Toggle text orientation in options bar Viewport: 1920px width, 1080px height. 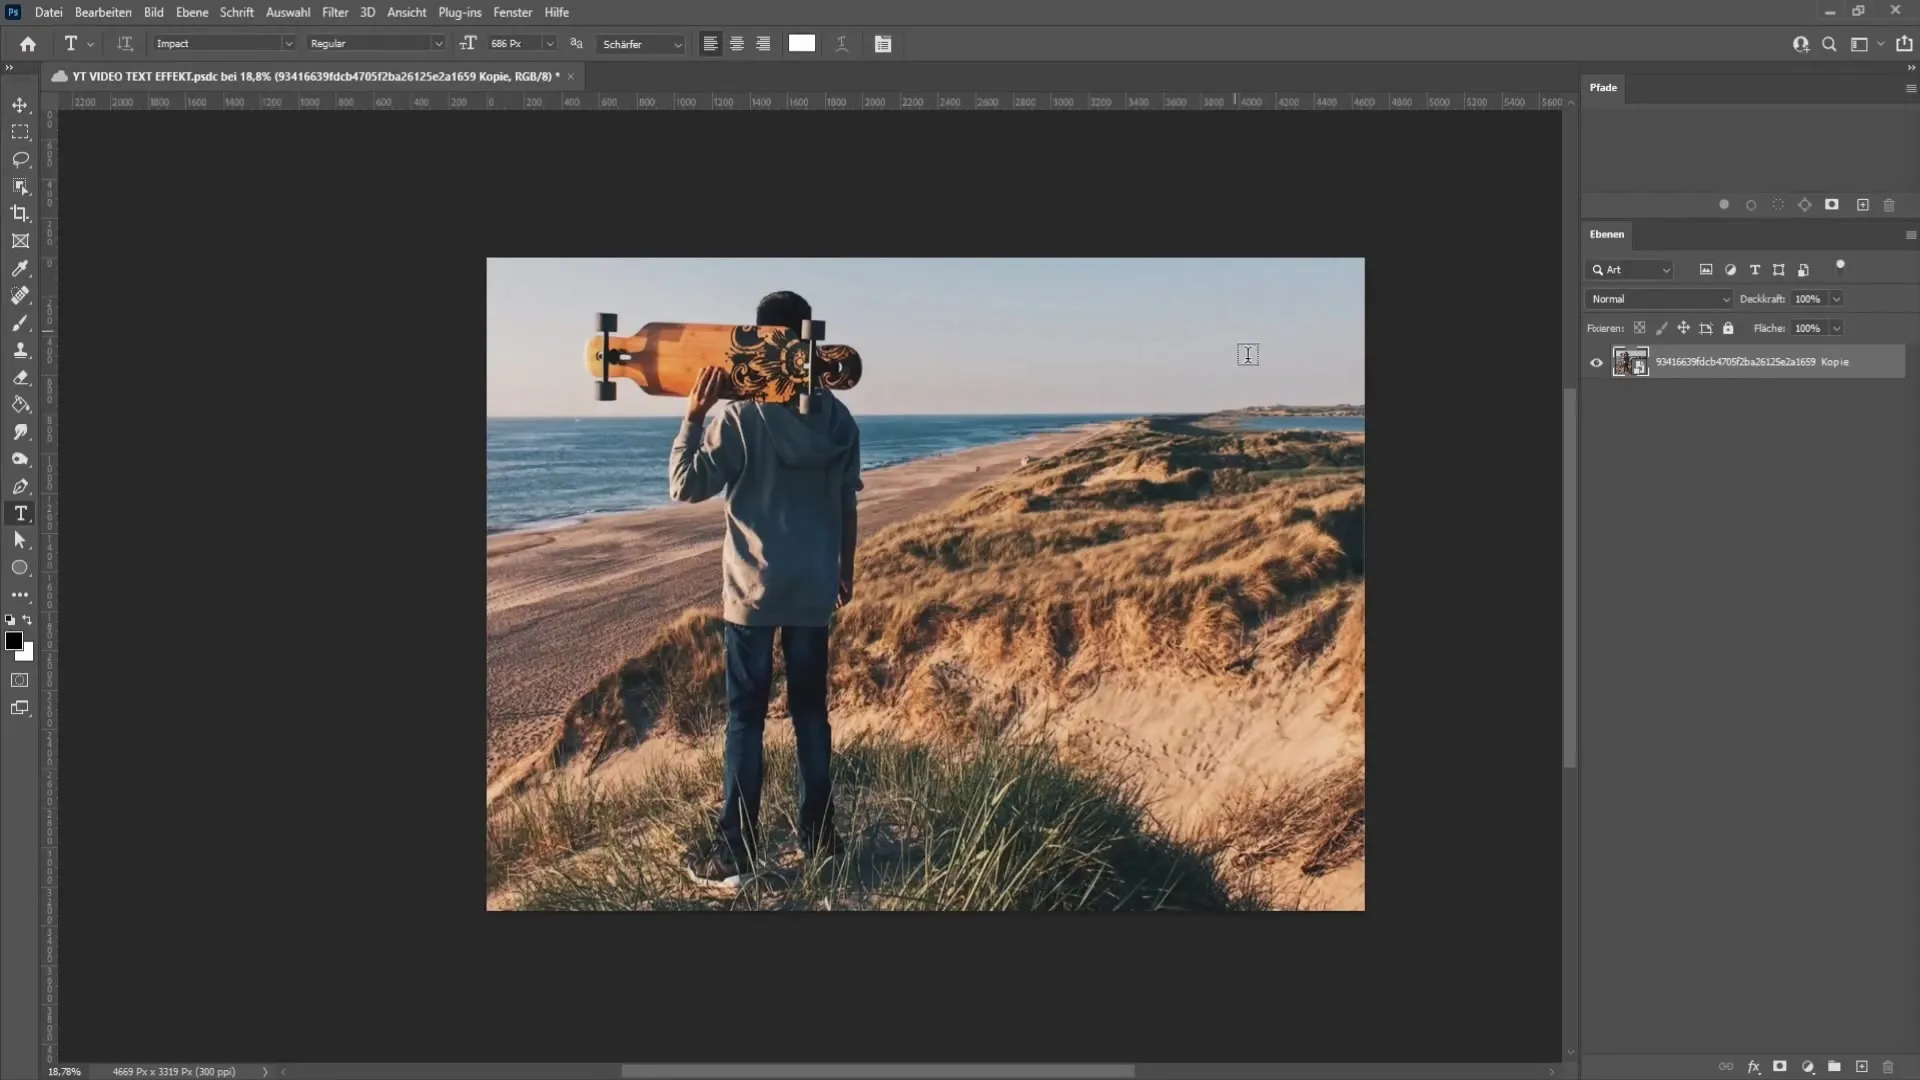[x=125, y=44]
